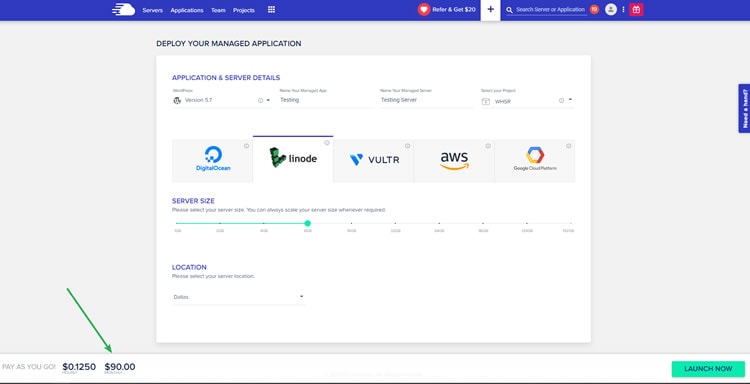This screenshot has width=750, height=384.
Task: Expand the project dropdown arrow
Action: point(570,100)
